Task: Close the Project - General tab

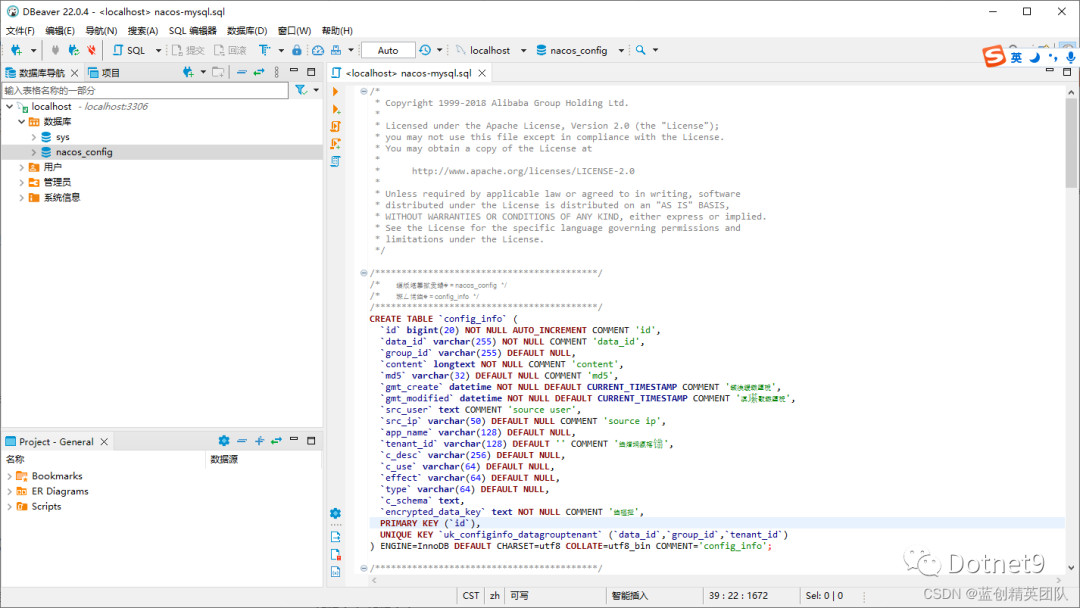Action: 104,441
